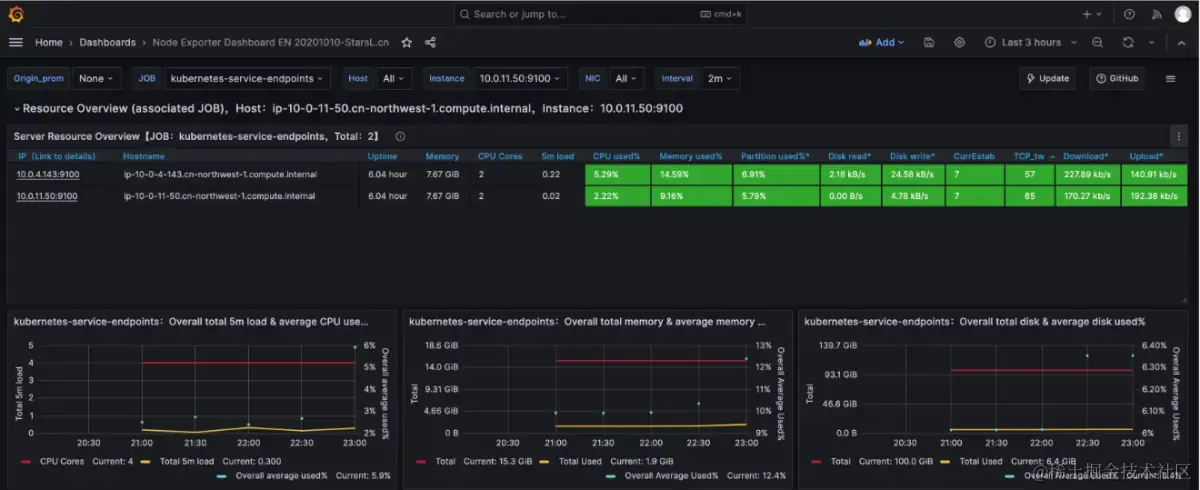Open the user profile avatar
Viewport: 1200px width, 490px height.
click(x=1183, y=14)
